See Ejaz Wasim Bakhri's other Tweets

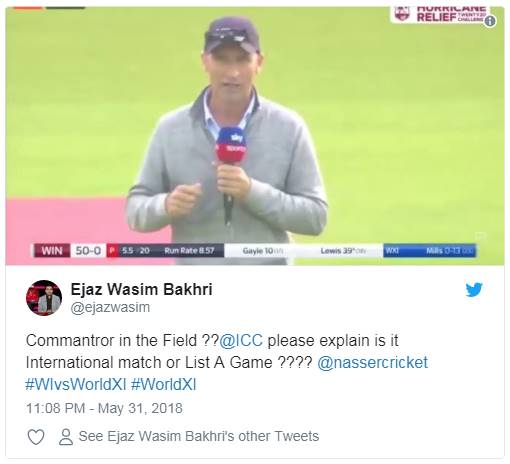click(199, 436)
